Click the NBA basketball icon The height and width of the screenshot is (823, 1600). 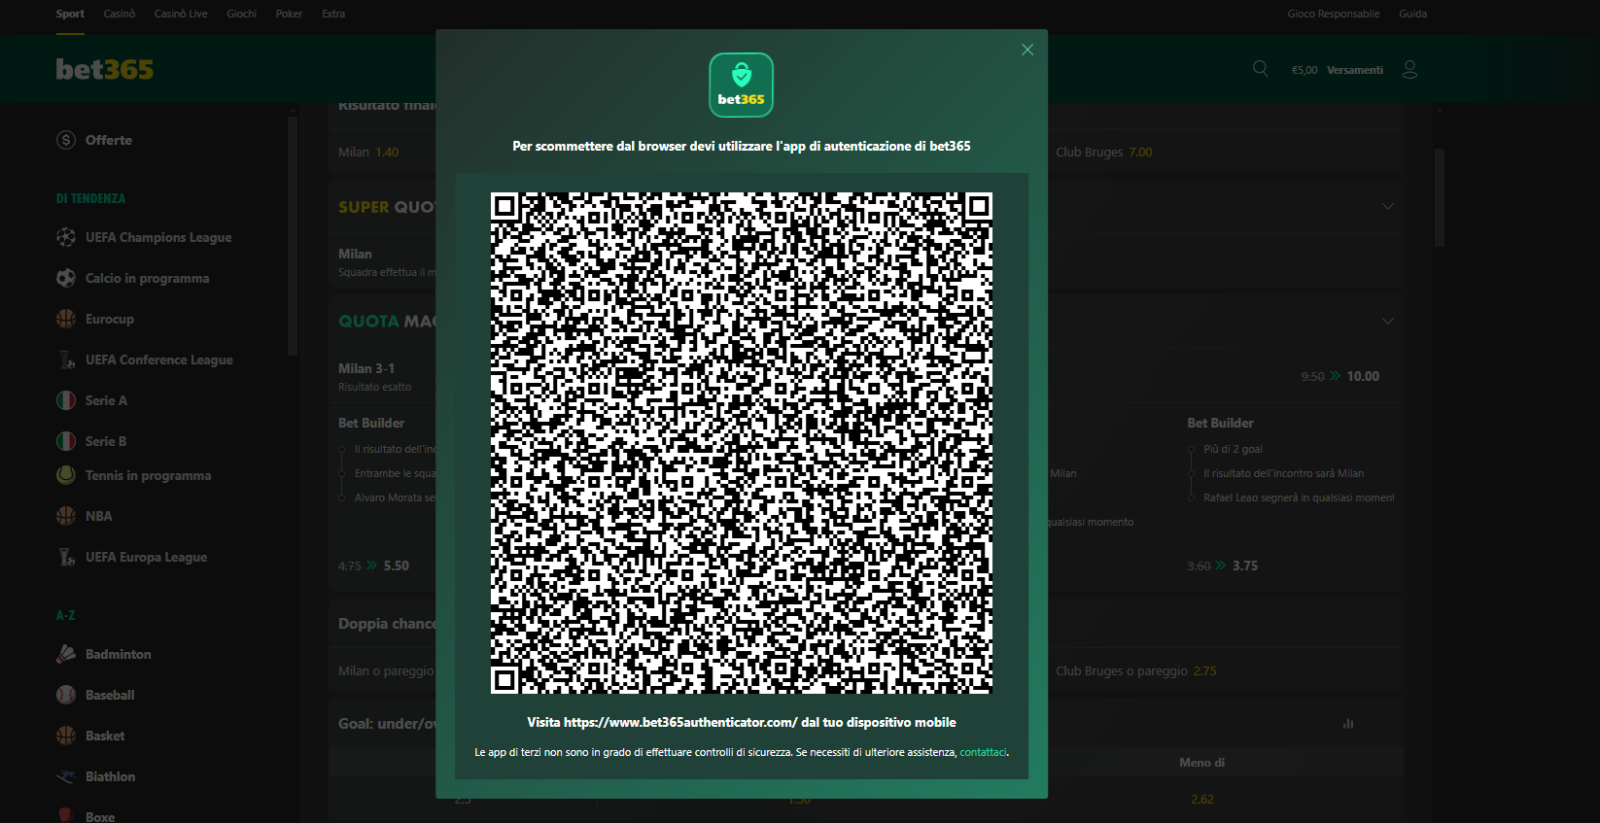(x=66, y=516)
